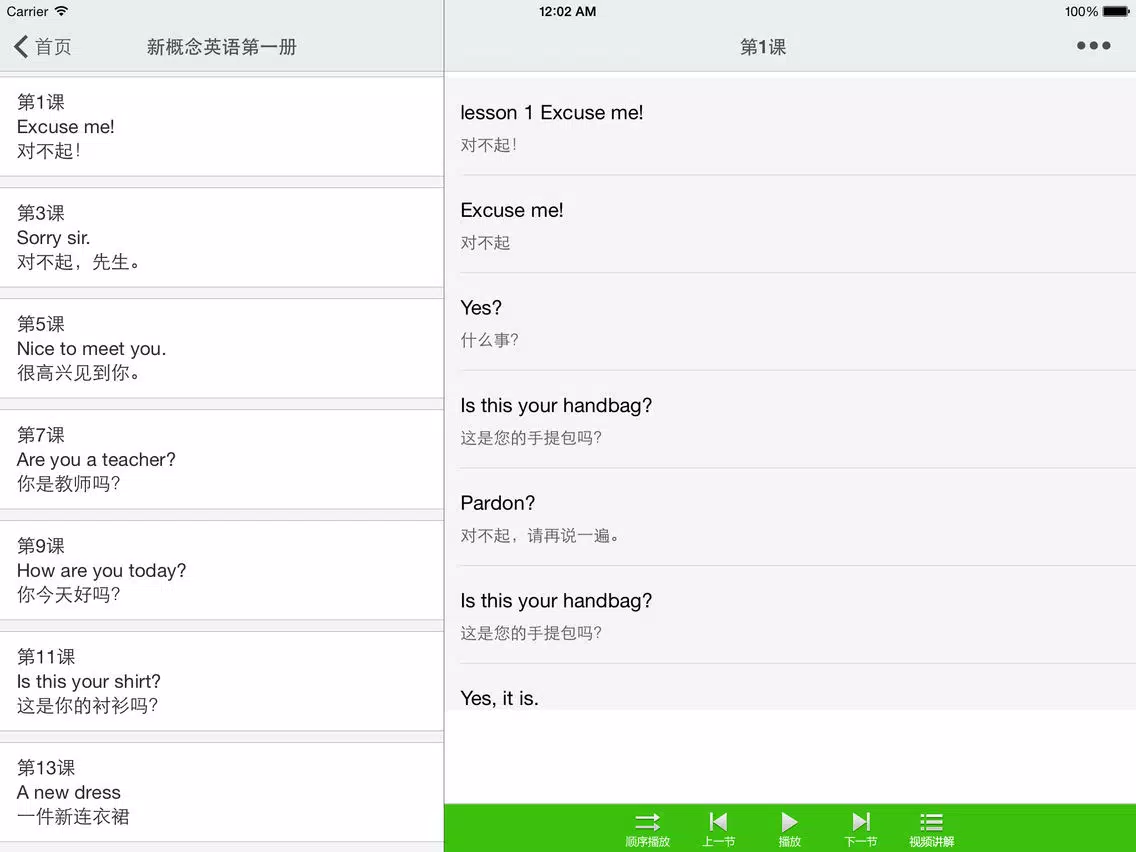The image size is (1136, 852).
Task: Open lesson 第7课 Are you a teacher?
Action: 222,459
